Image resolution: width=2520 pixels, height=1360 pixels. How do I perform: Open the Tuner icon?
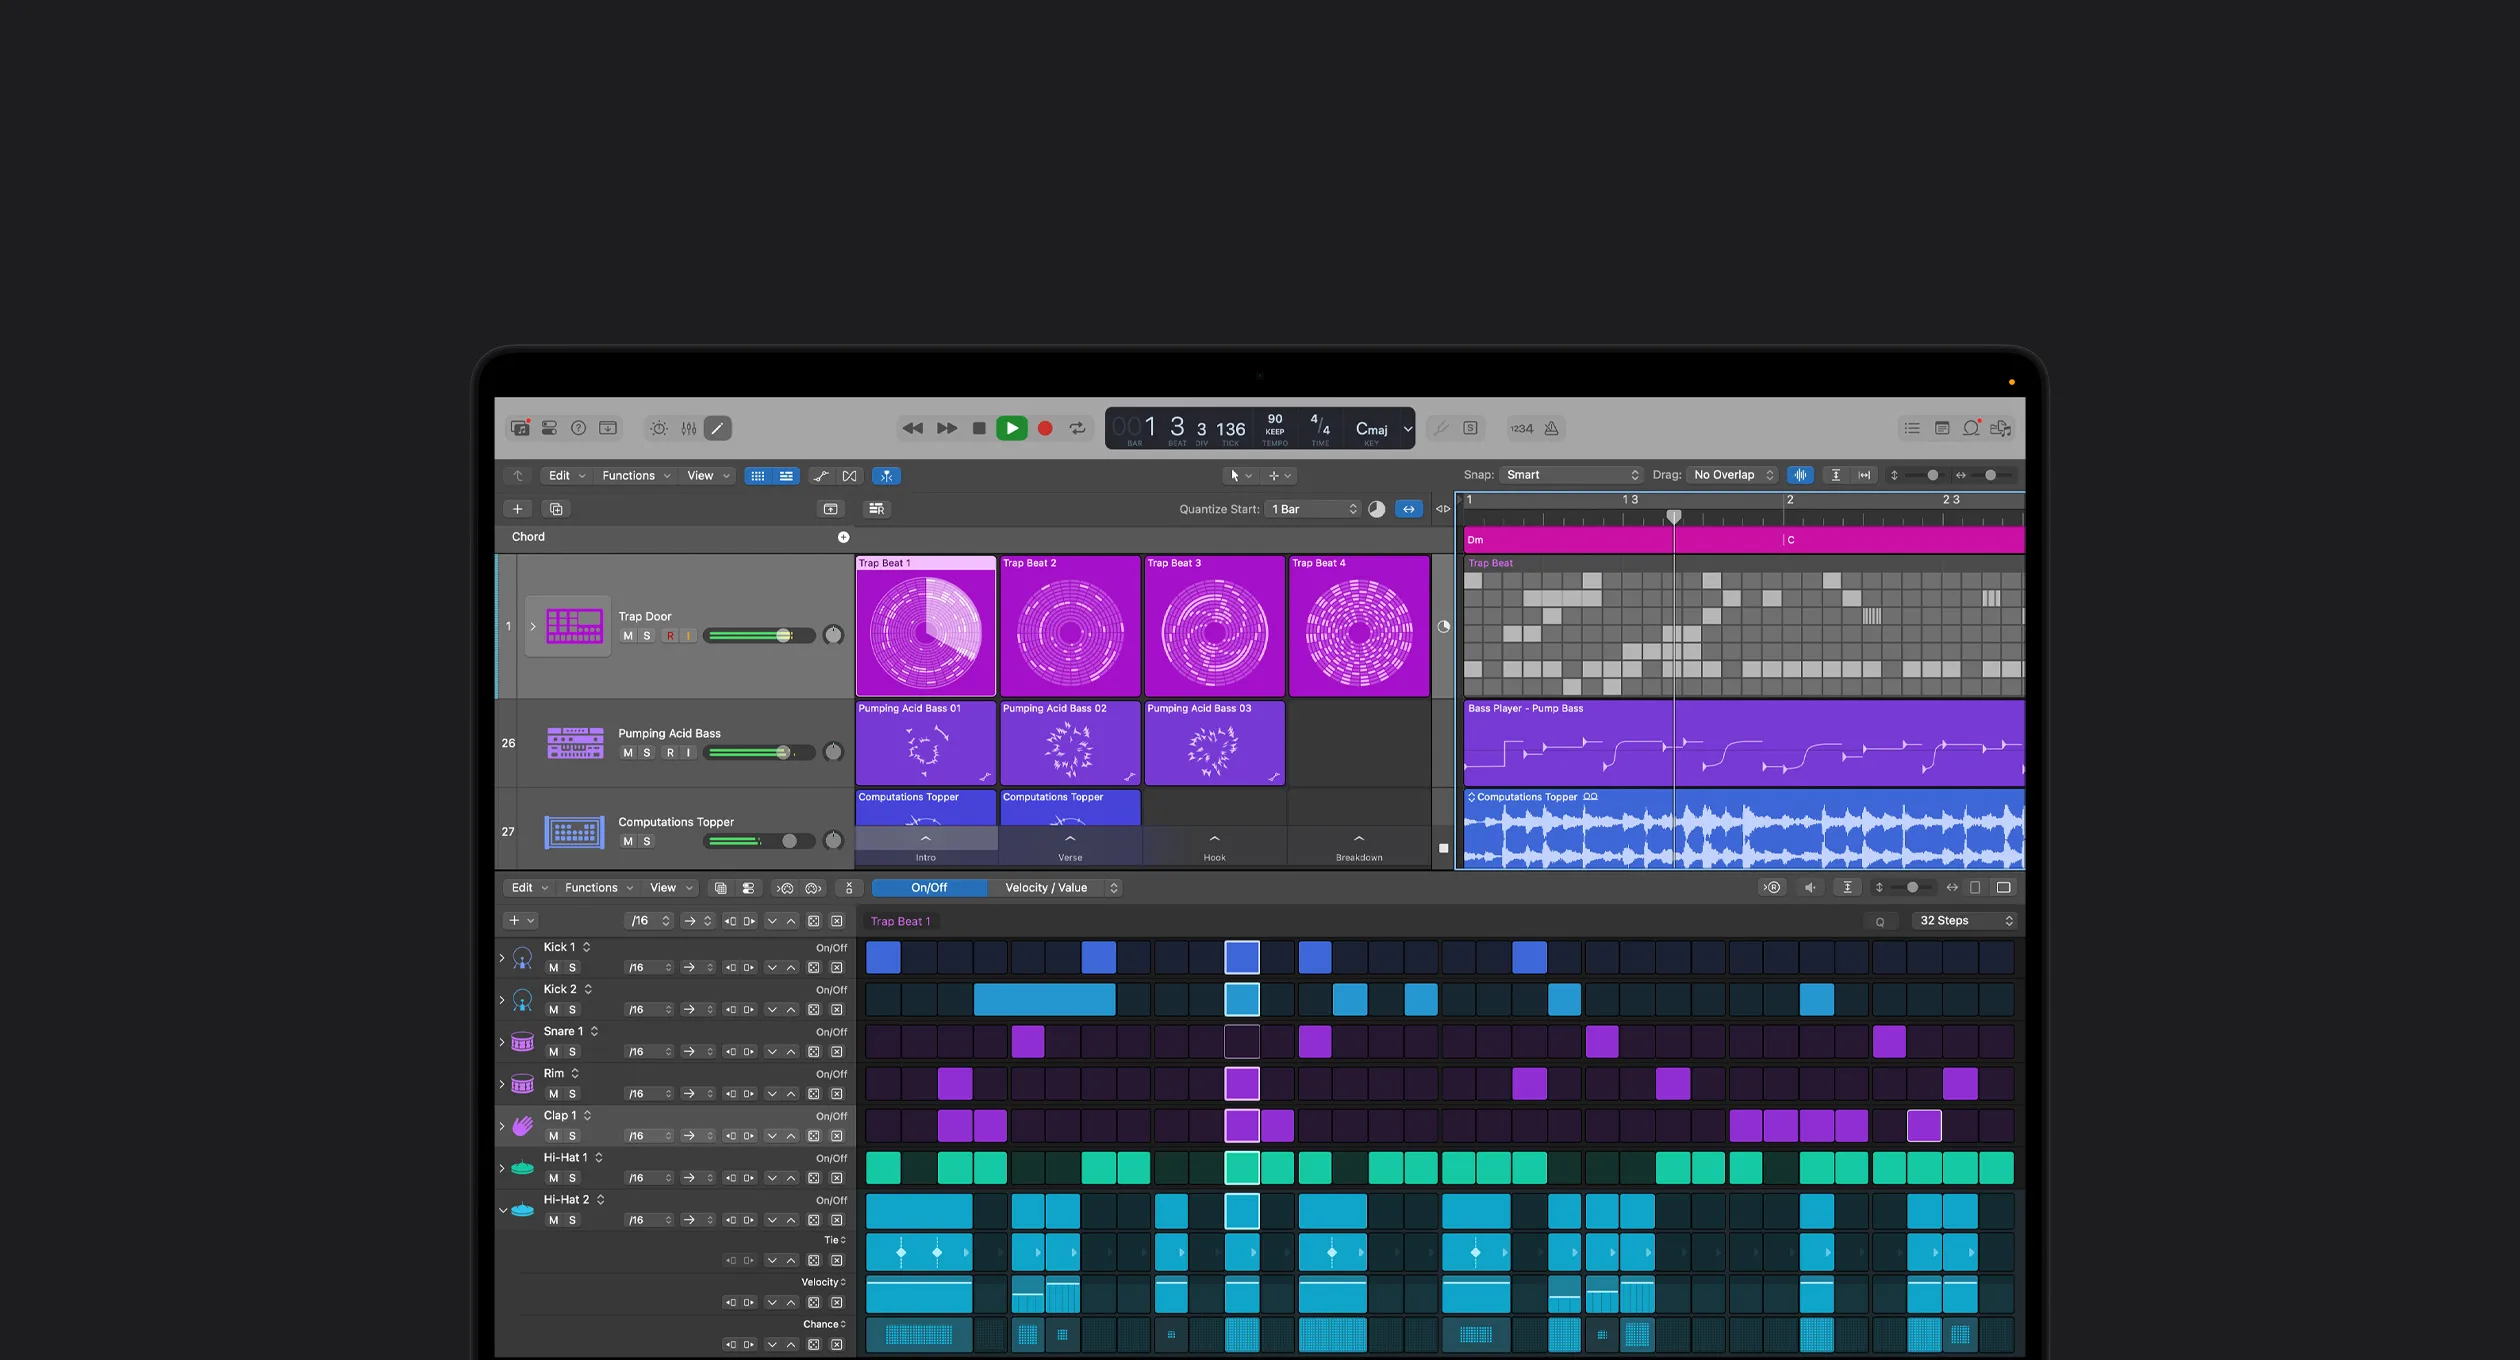1441,428
